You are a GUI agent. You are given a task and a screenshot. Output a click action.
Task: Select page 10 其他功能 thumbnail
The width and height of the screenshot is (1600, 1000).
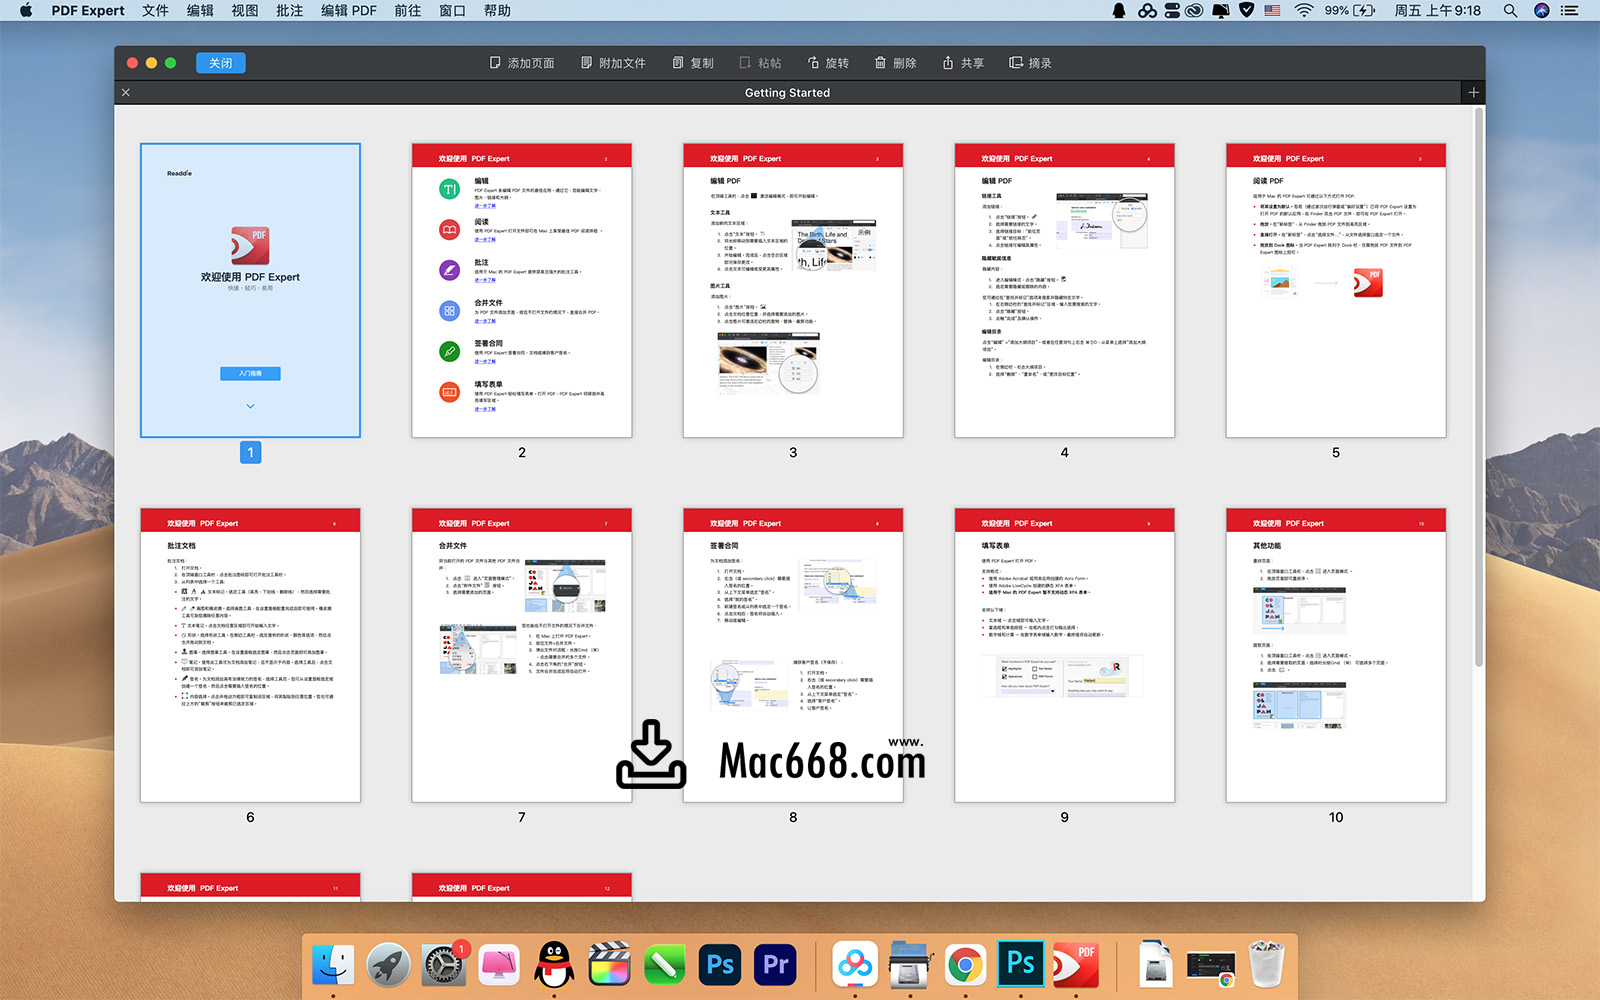pyautogui.click(x=1336, y=655)
